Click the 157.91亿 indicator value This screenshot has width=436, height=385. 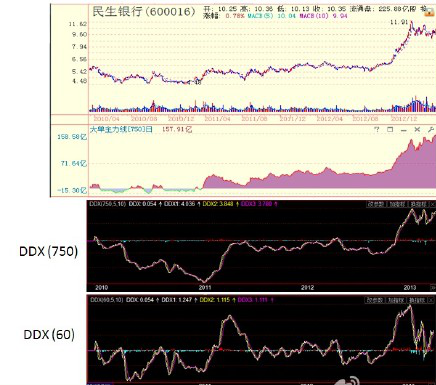[177, 129]
